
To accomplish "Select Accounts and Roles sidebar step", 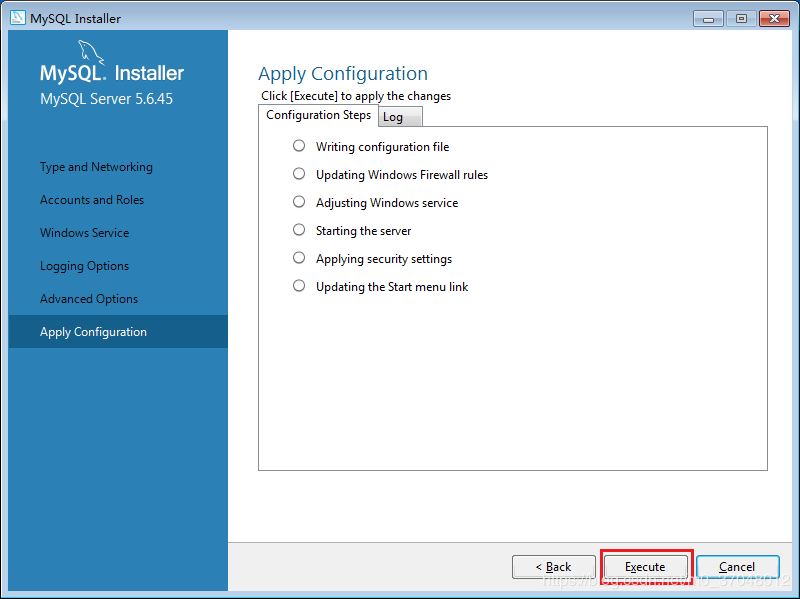I will pyautogui.click(x=92, y=200).
